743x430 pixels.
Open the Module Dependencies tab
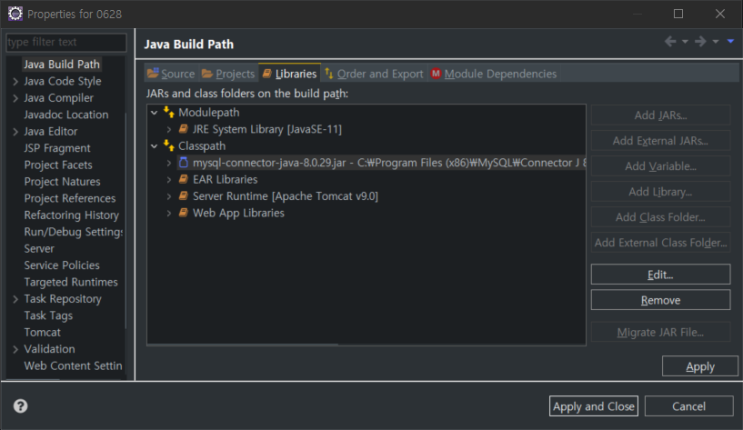[x=494, y=74]
